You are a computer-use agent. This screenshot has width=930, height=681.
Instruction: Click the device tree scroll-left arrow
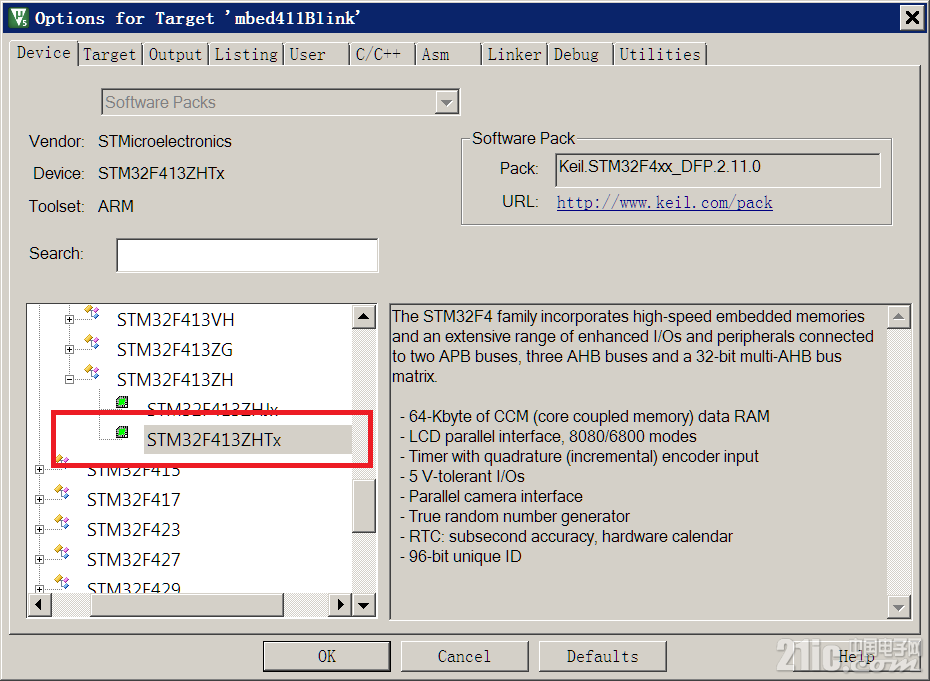39,605
